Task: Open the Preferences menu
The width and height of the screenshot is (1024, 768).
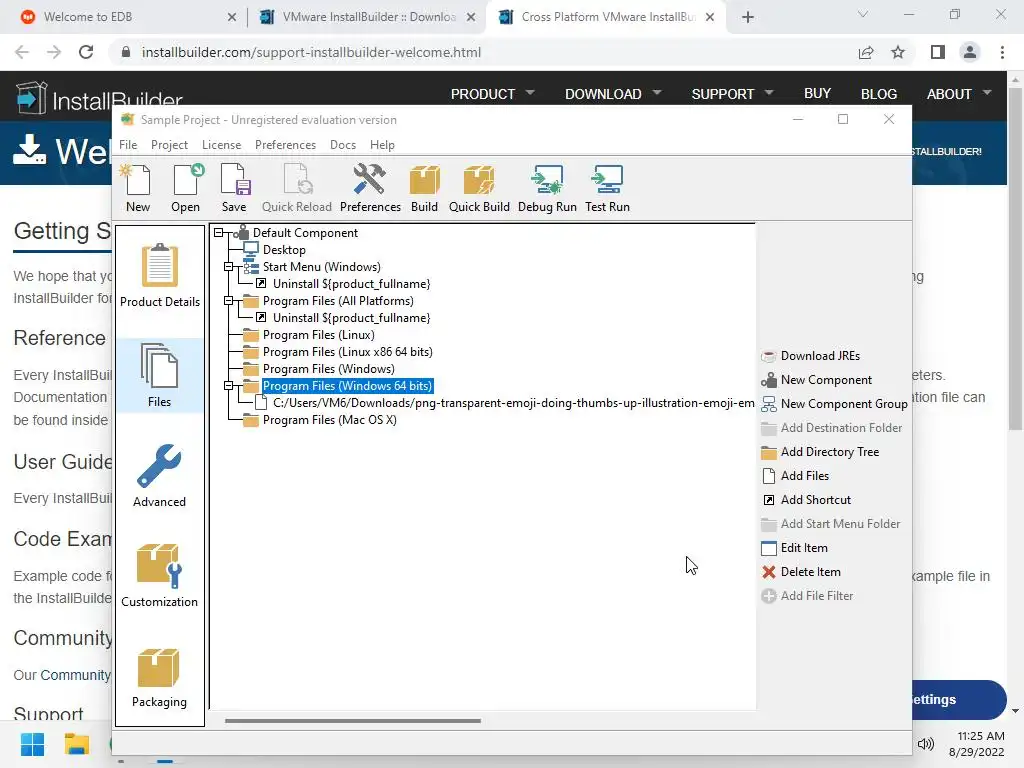Action: click(x=285, y=145)
